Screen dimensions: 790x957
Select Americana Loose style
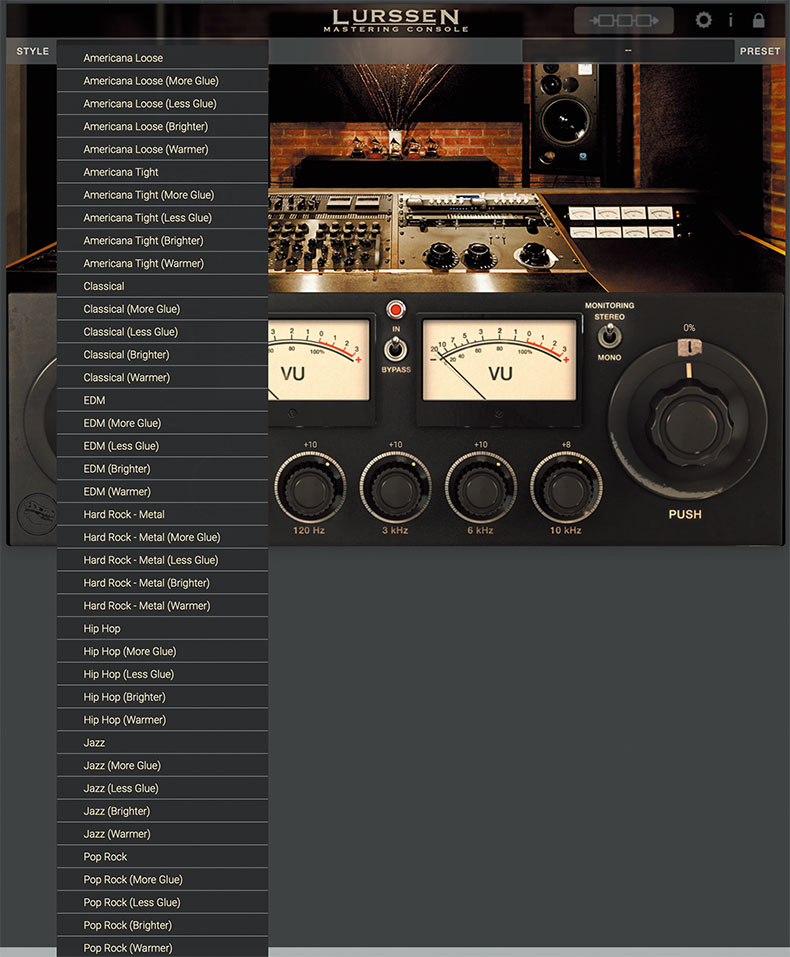[x=162, y=58]
